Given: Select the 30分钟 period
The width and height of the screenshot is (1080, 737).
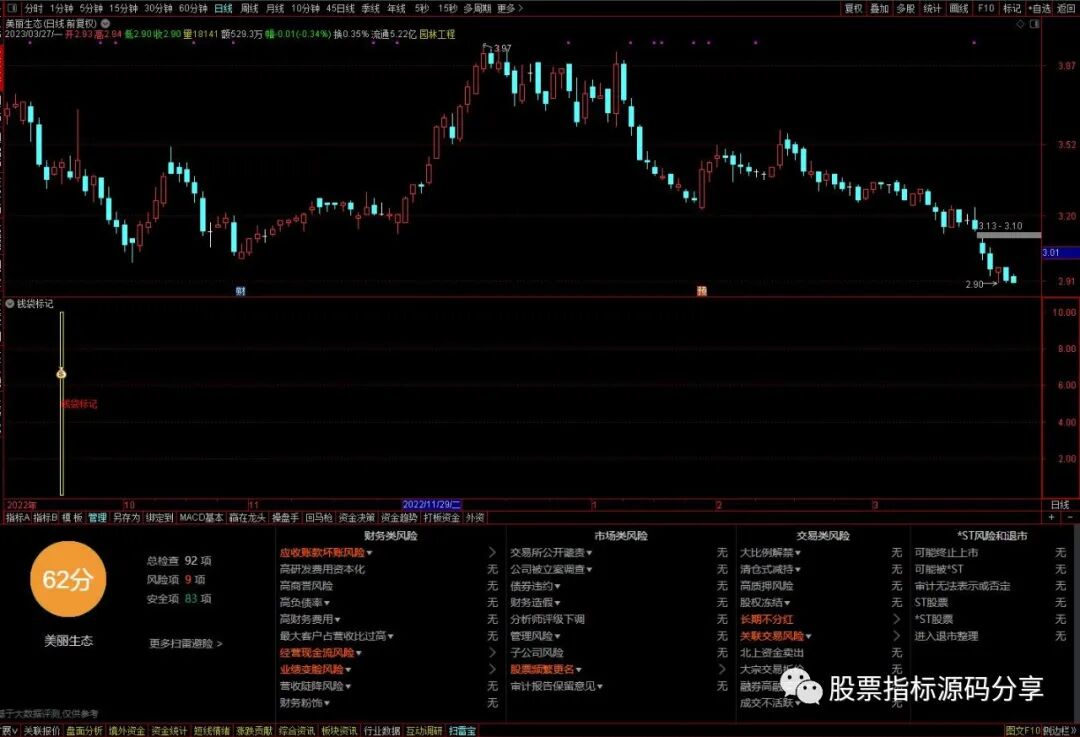Looking at the screenshot, I should [x=158, y=8].
